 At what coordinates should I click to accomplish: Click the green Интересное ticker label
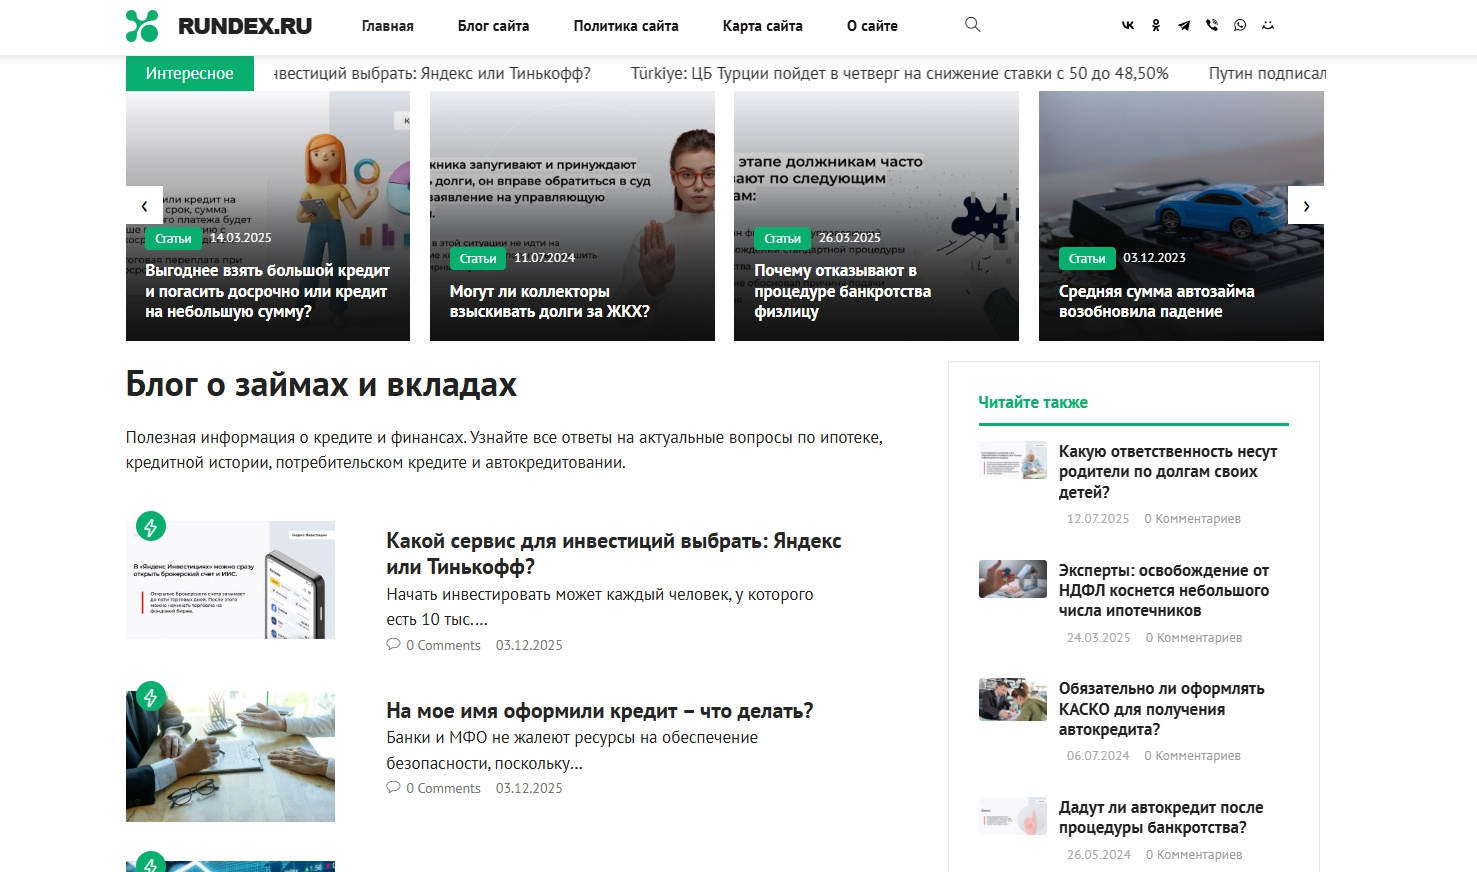[190, 73]
